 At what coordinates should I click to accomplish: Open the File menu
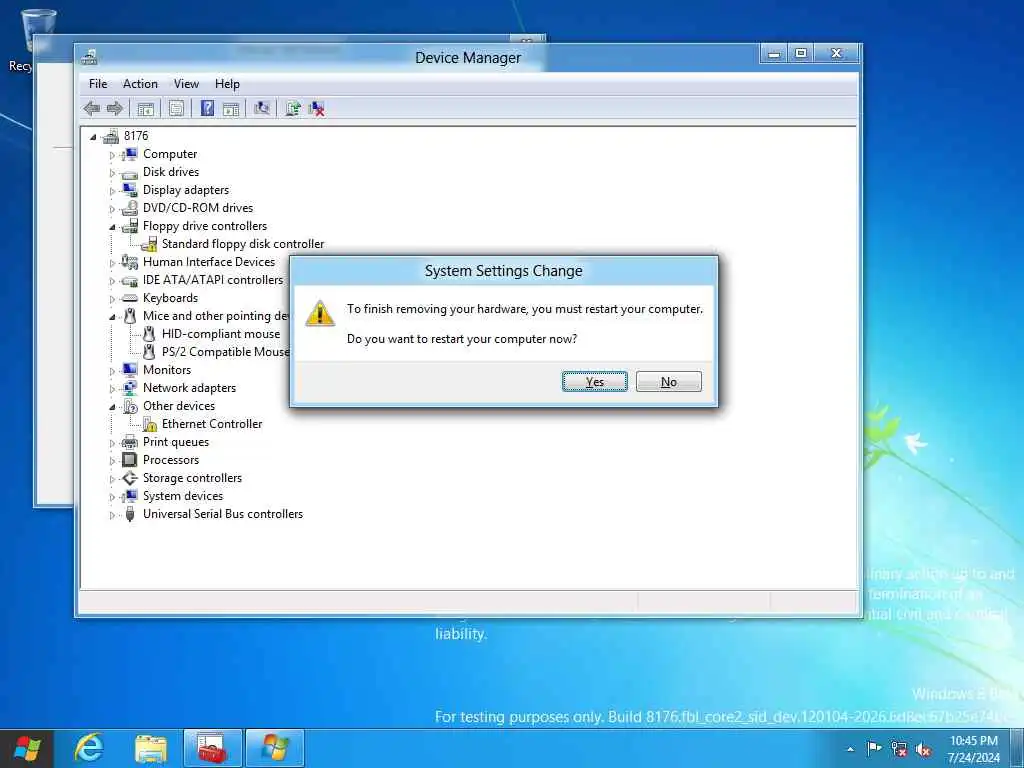[x=98, y=84]
